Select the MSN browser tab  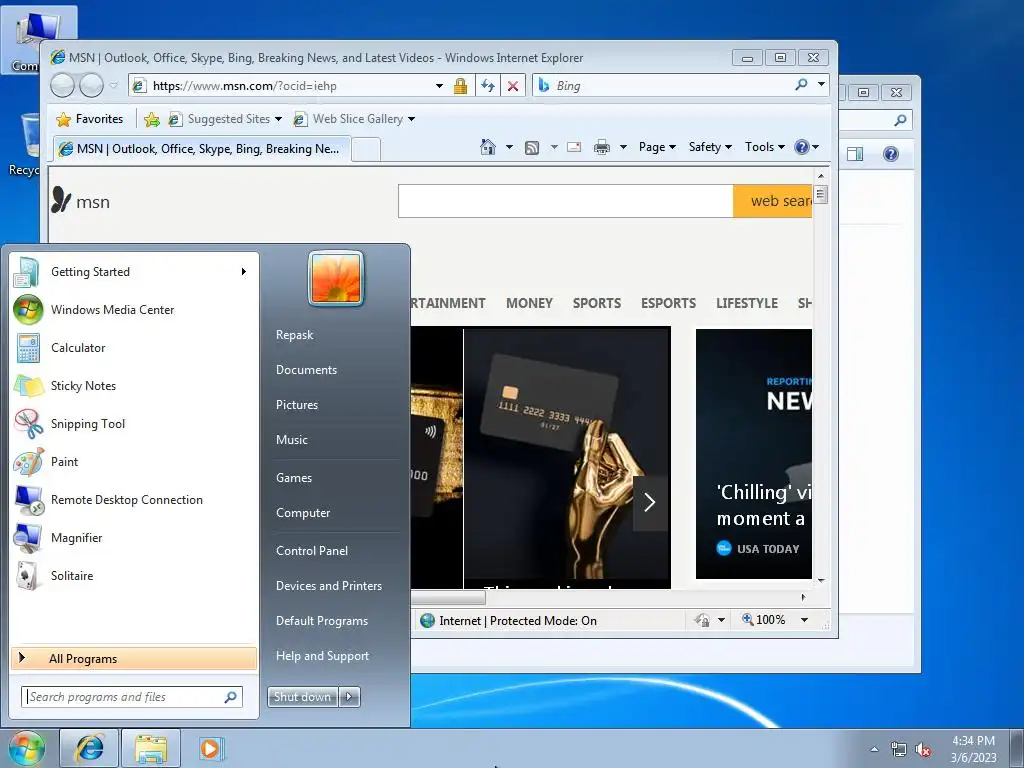[x=202, y=149]
